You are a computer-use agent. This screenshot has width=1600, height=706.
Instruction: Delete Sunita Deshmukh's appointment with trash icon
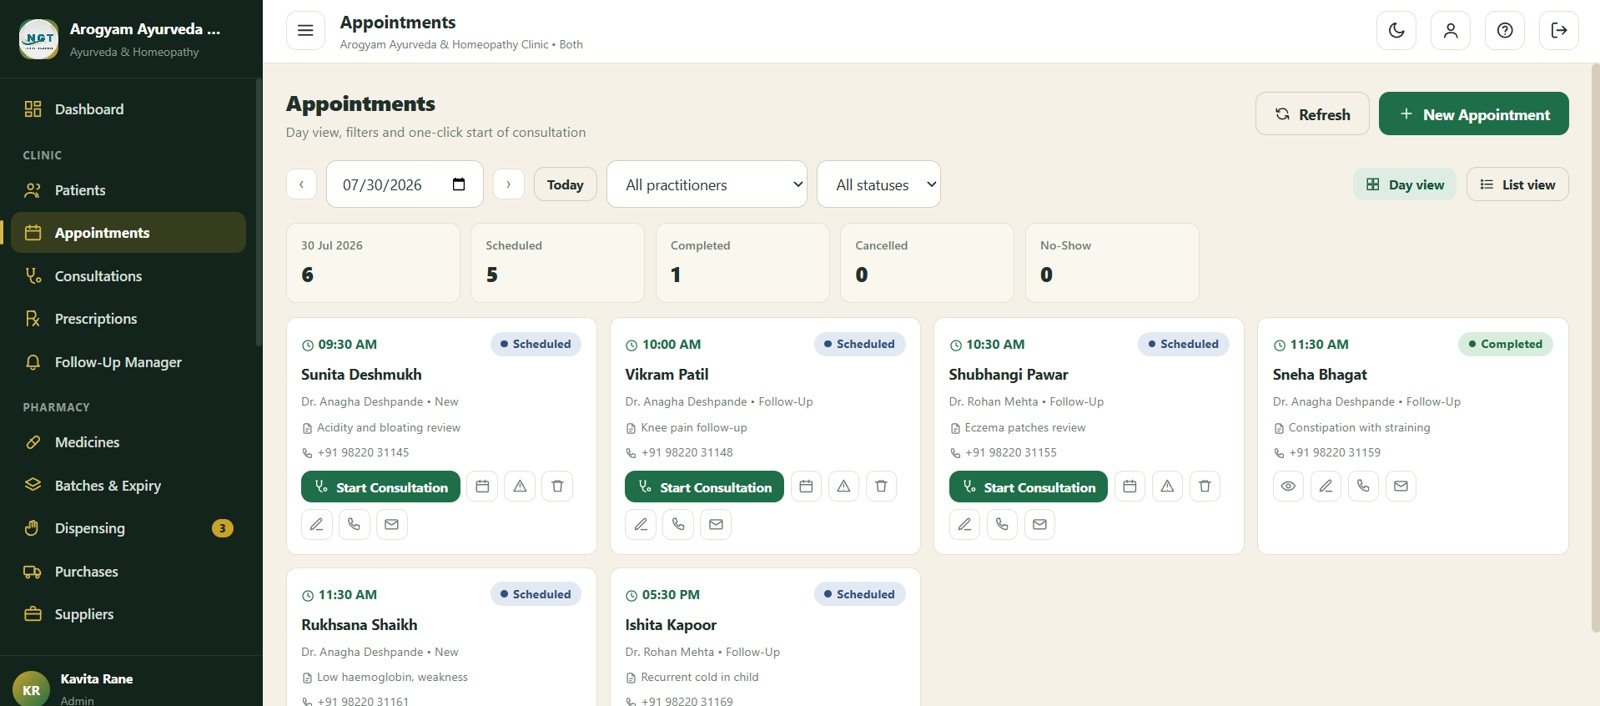557,486
